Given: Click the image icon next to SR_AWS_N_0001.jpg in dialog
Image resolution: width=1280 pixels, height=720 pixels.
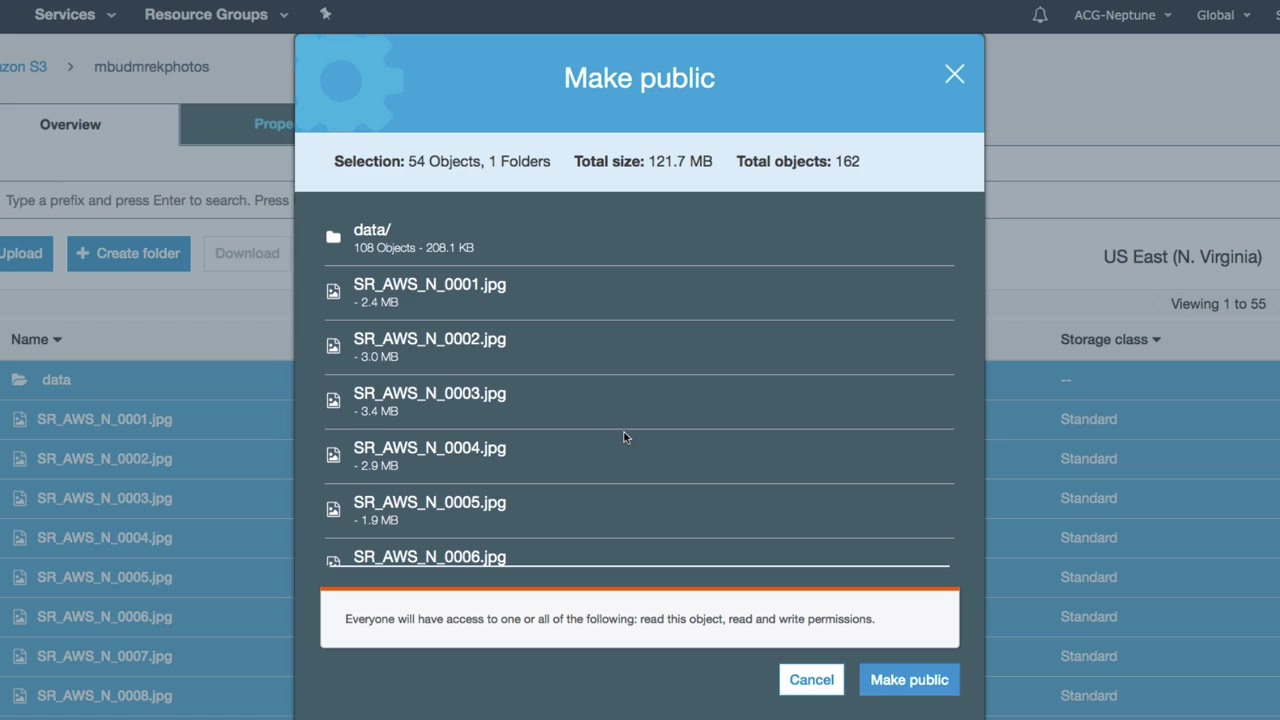Looking at the screenshot, I should 333,291.
